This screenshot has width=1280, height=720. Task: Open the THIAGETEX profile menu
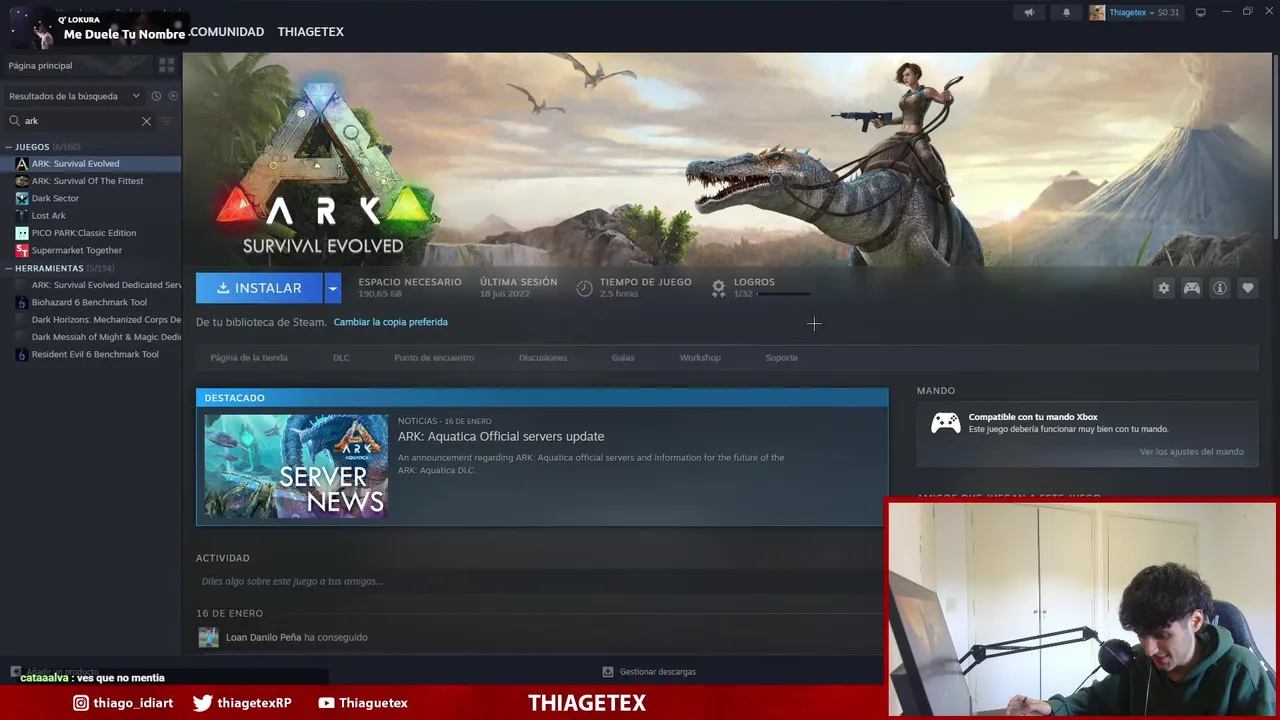pos(310,32)
